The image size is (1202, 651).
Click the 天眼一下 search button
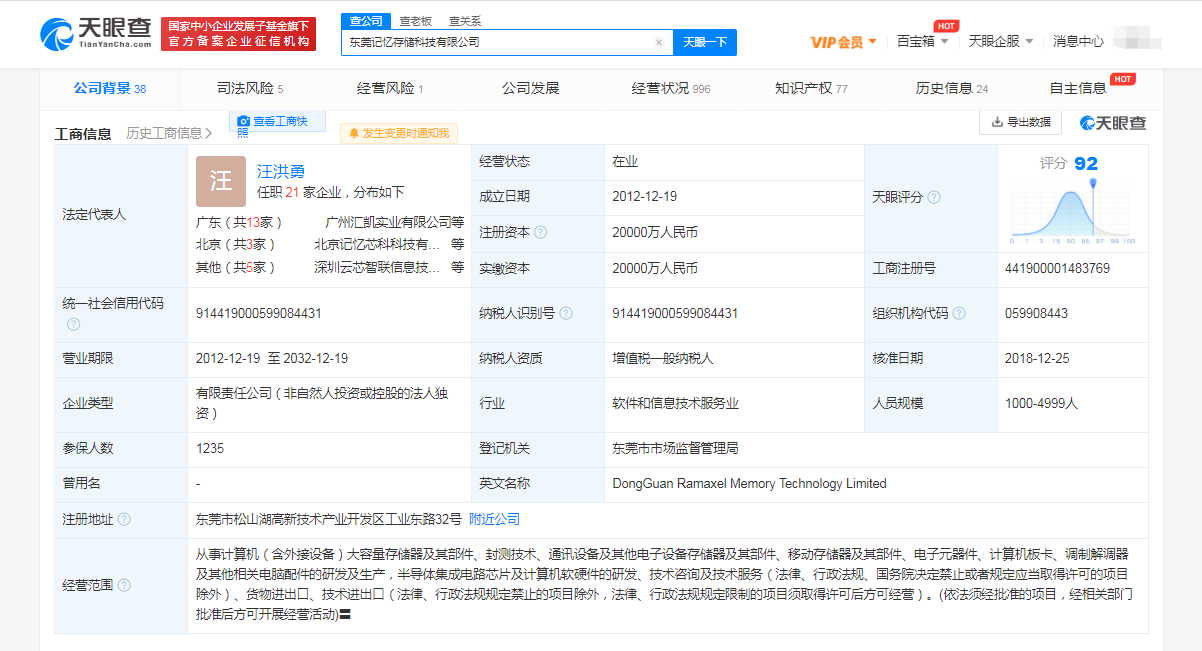[705, 42]
